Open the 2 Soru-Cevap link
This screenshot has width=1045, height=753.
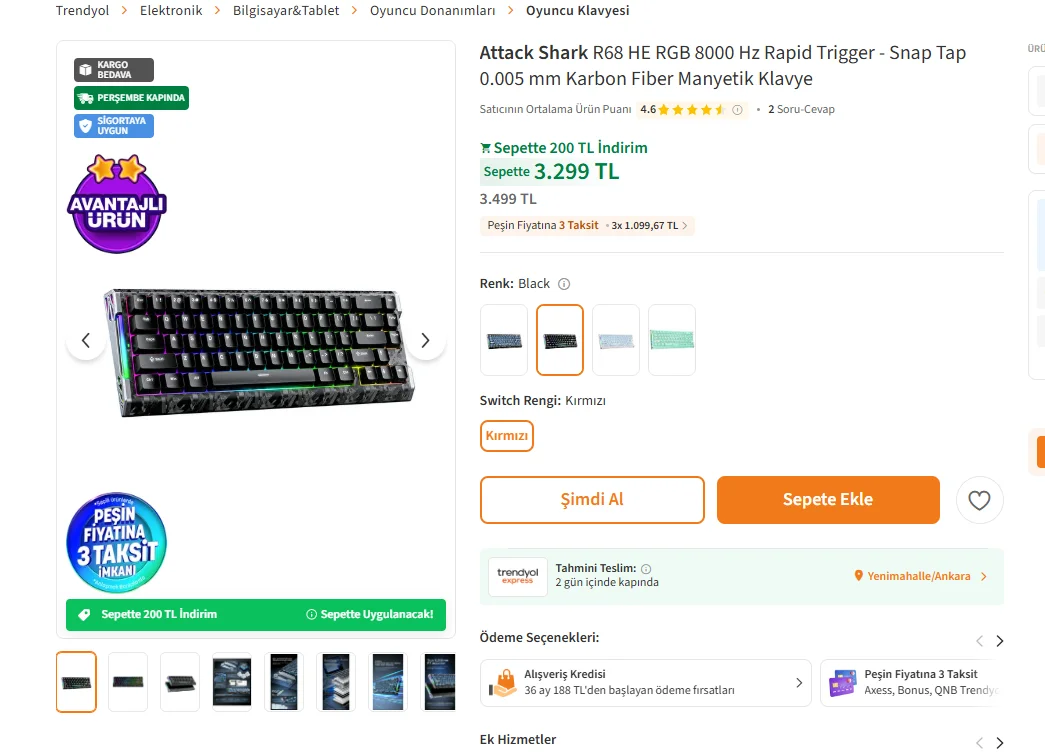(801, 109)
